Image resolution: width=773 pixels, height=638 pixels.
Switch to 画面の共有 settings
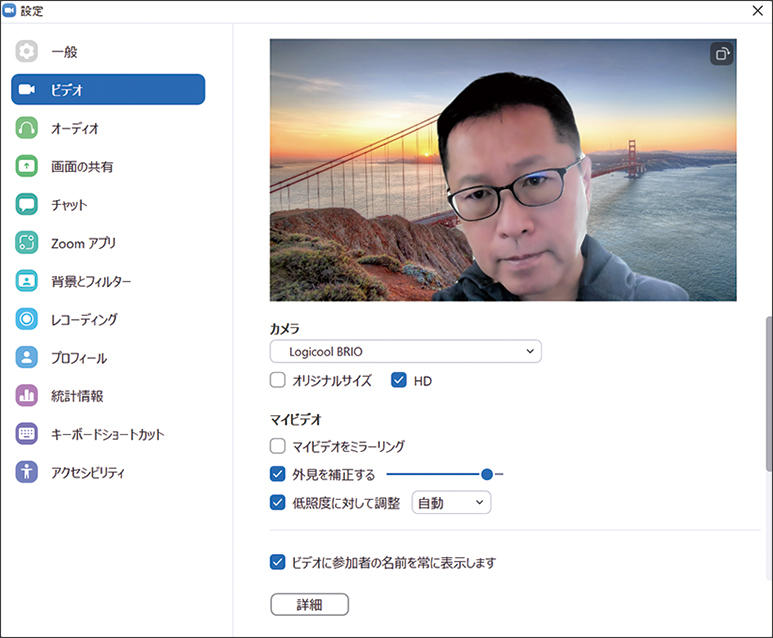click(108, 166)
